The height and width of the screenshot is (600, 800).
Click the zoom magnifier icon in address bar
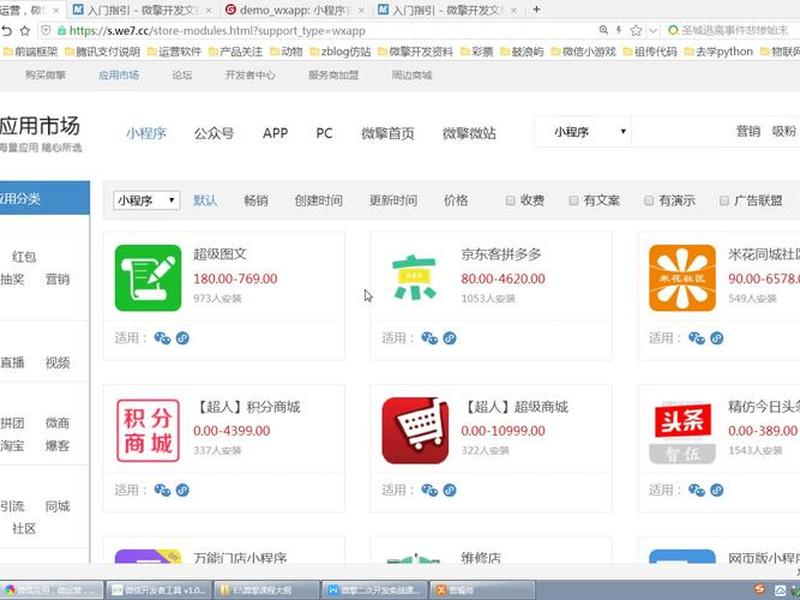(x=604, y=30)
